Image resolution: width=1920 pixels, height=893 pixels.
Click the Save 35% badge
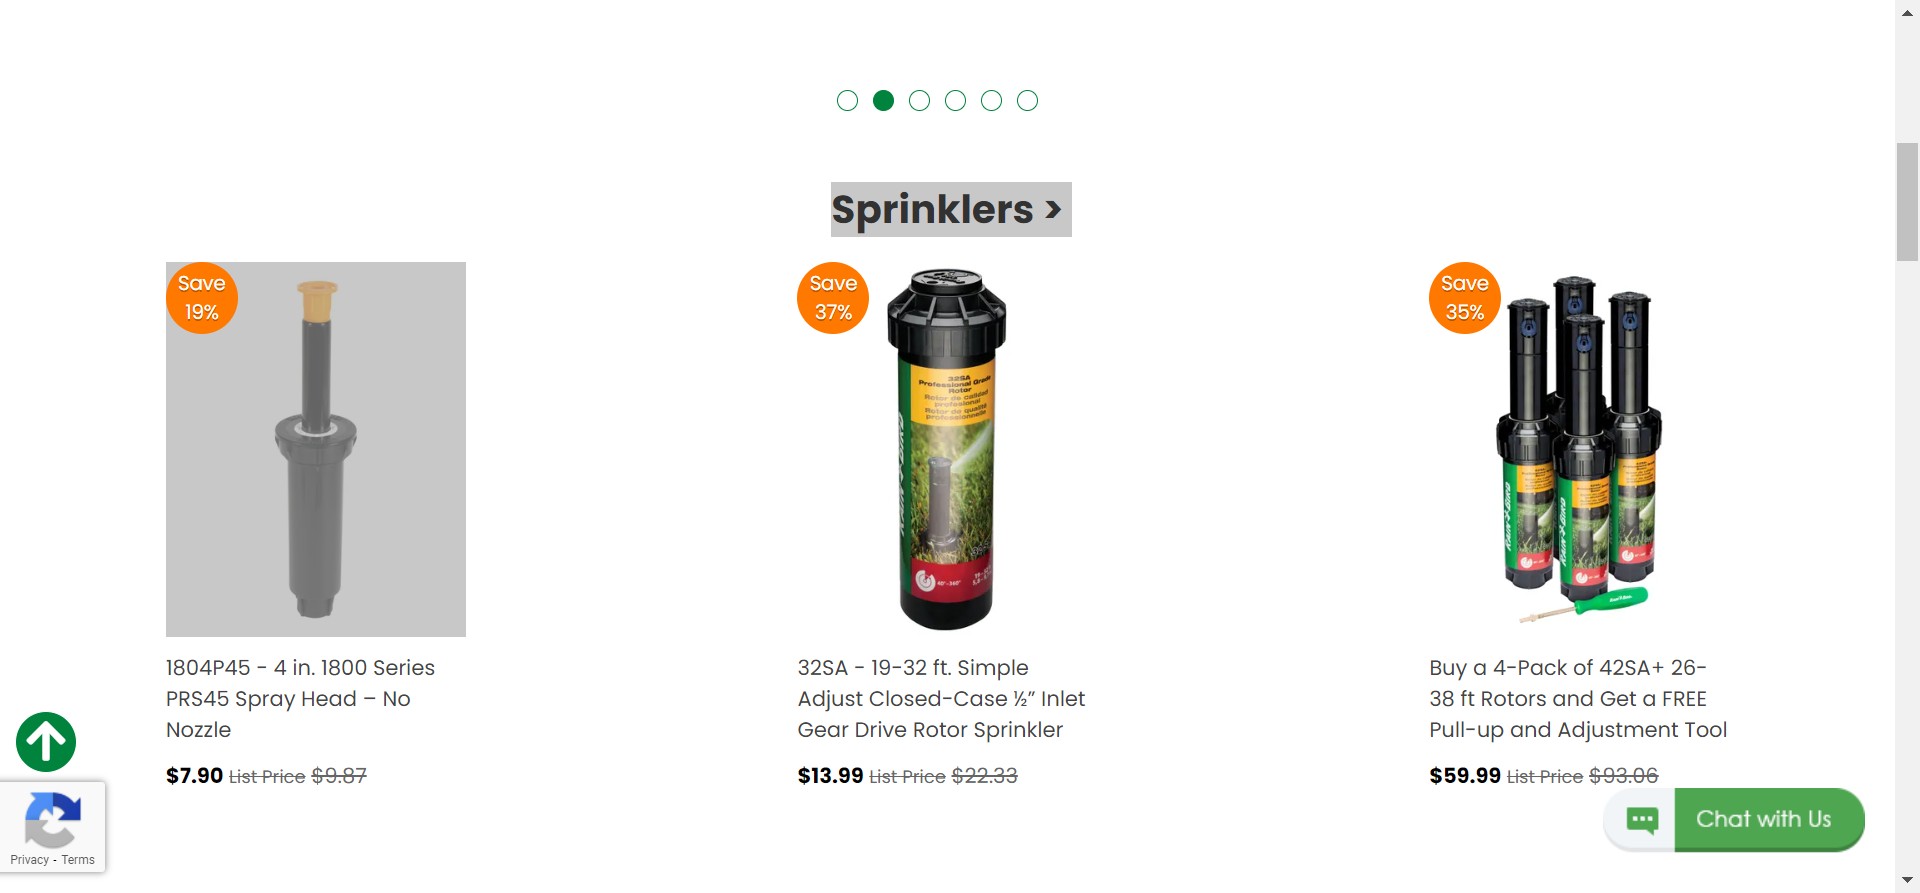(1465, 298)
